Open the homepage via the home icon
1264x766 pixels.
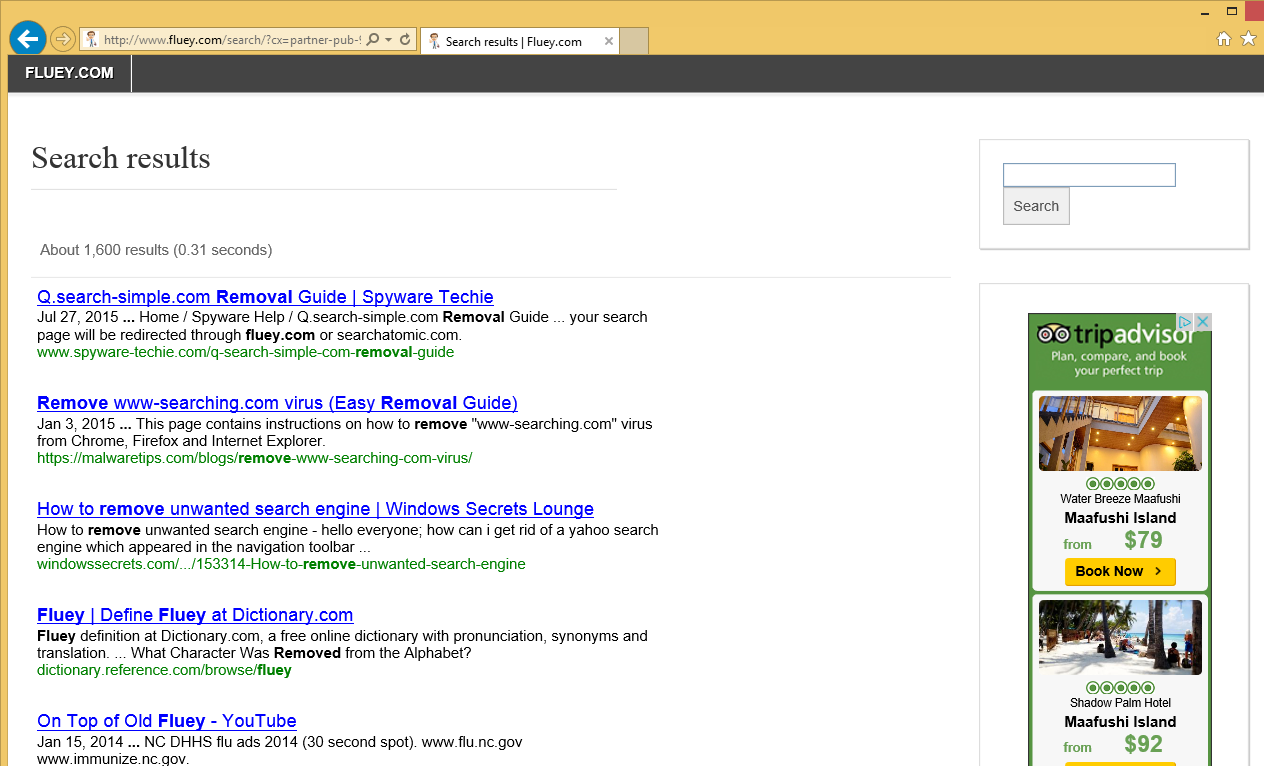click(x=1224, y=38)
